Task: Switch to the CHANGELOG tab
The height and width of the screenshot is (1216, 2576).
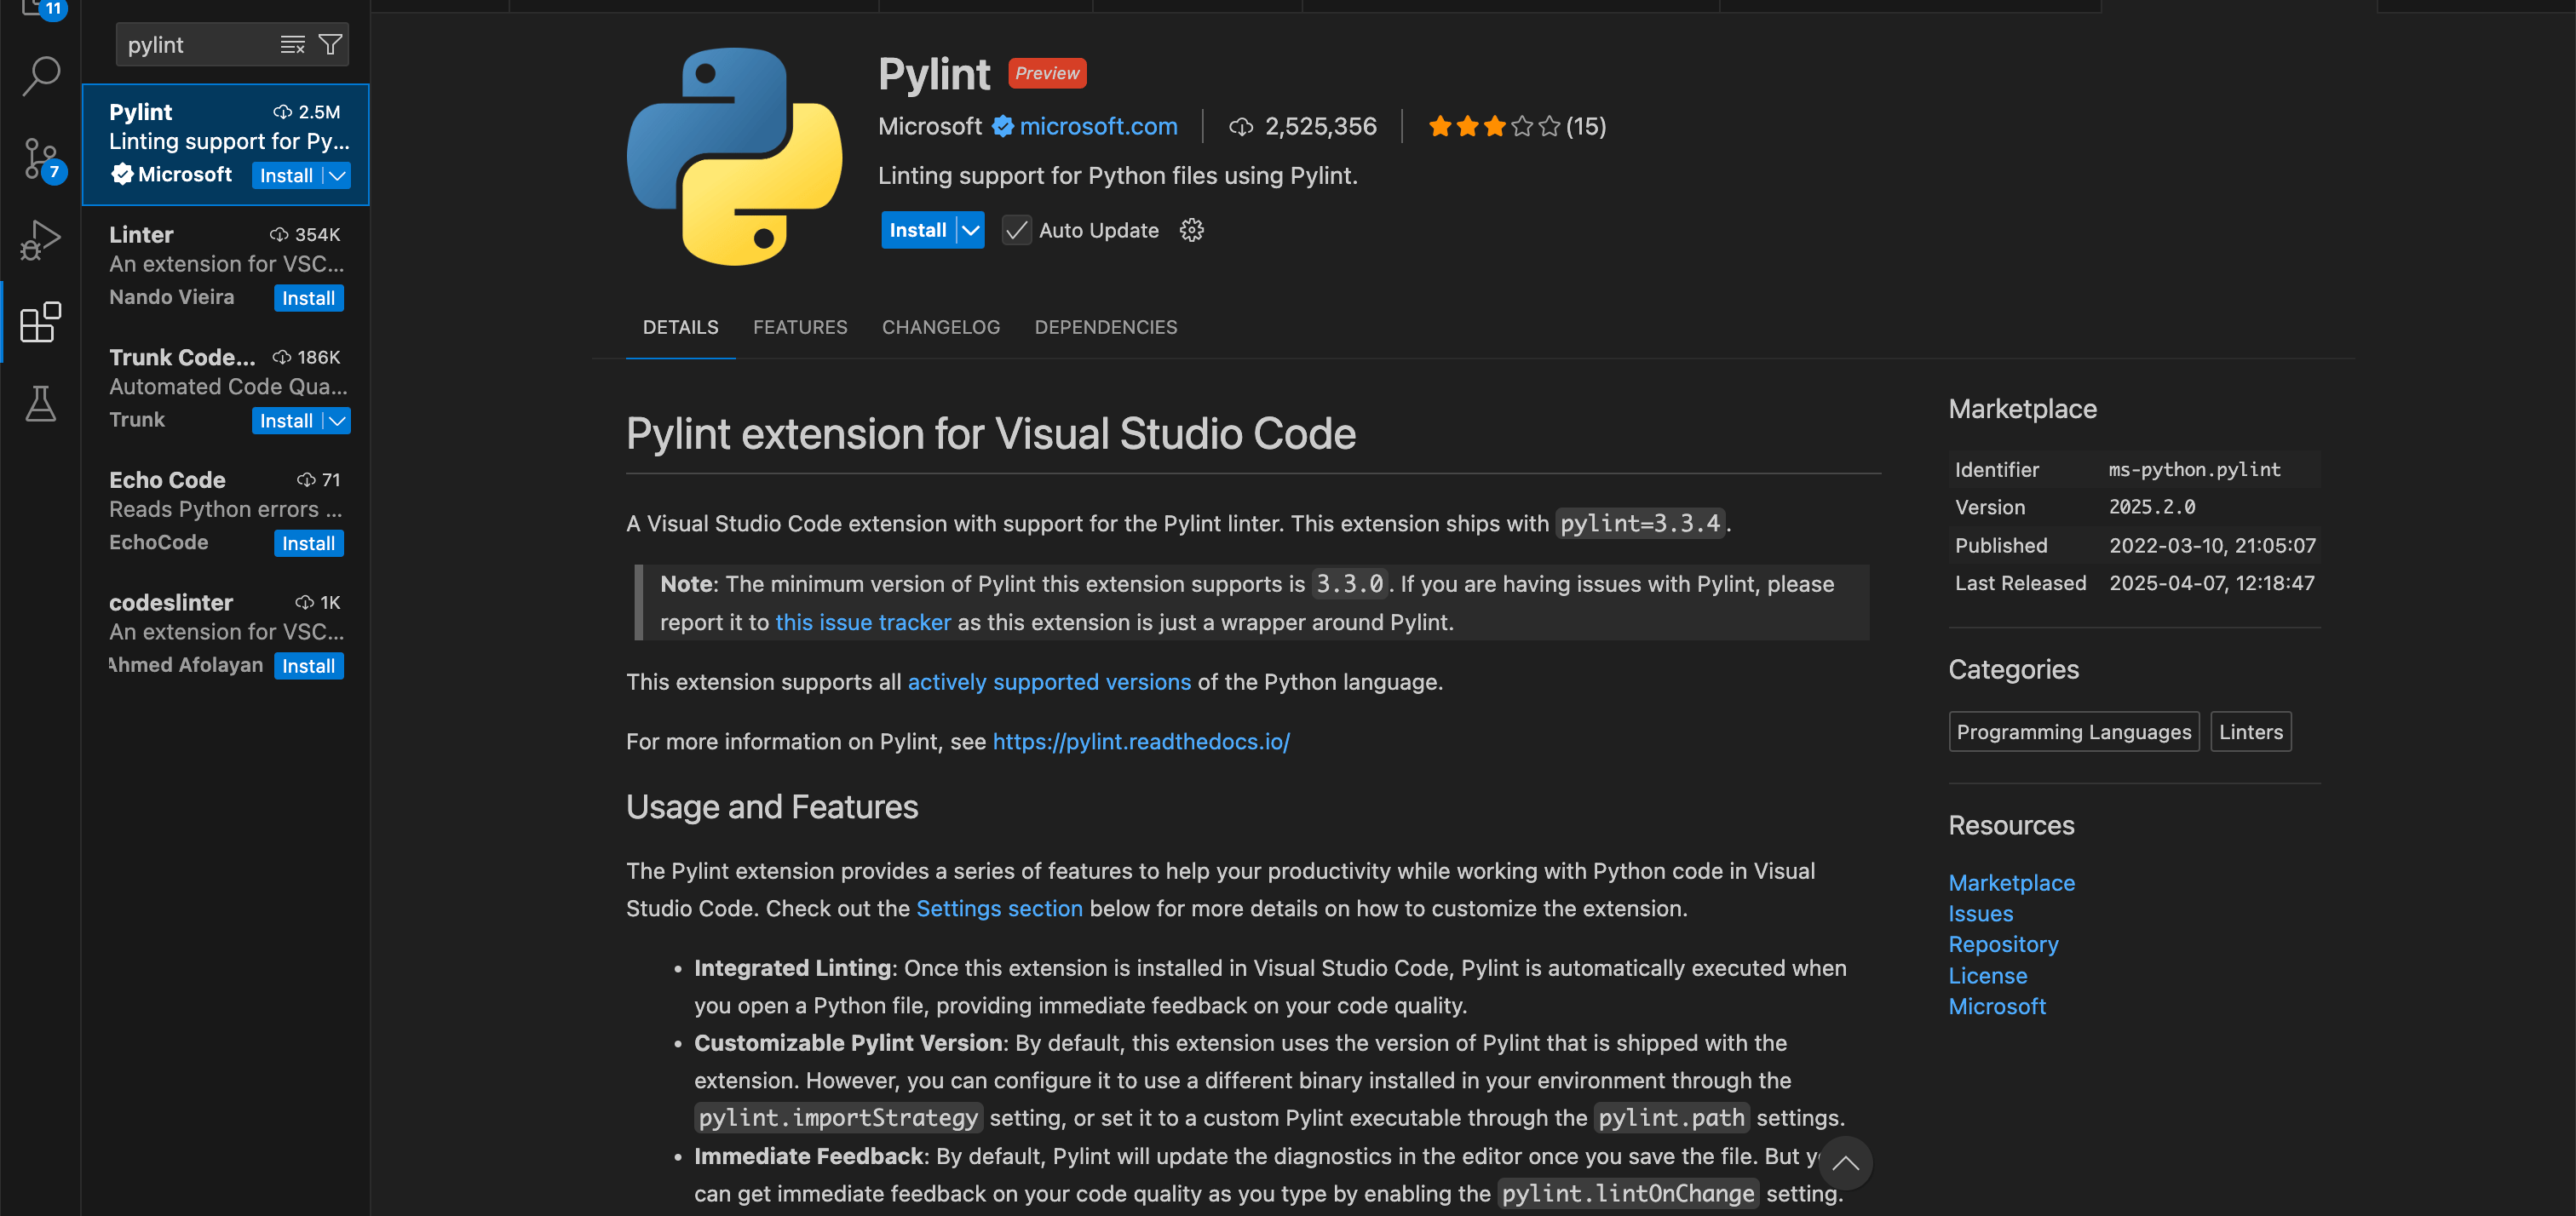Action: [940, 327]
